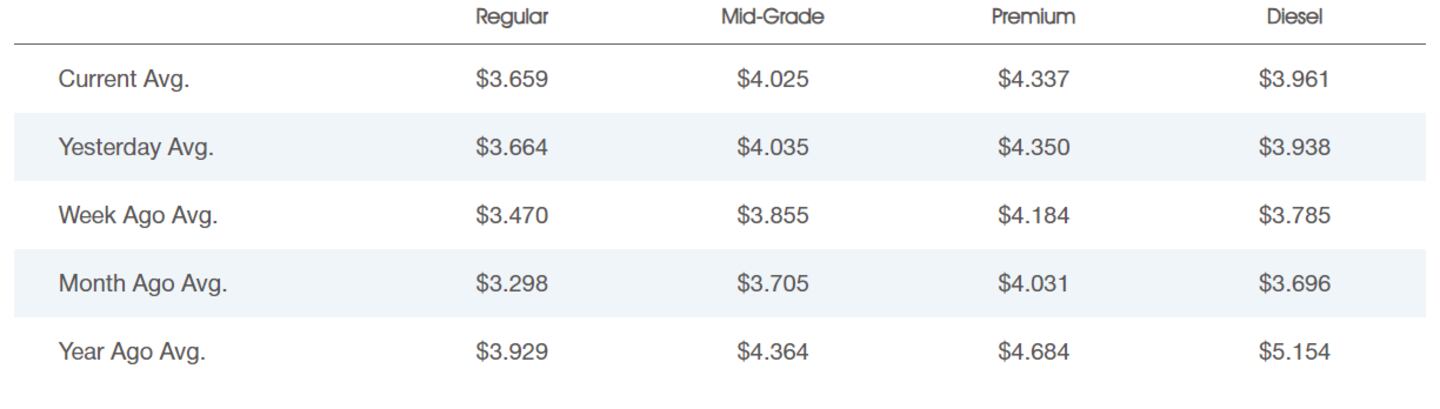This screenshot has width=1440, height=409.
Task: Click month-ago Diesel price $3.696
Action: tap(1294, 283)
